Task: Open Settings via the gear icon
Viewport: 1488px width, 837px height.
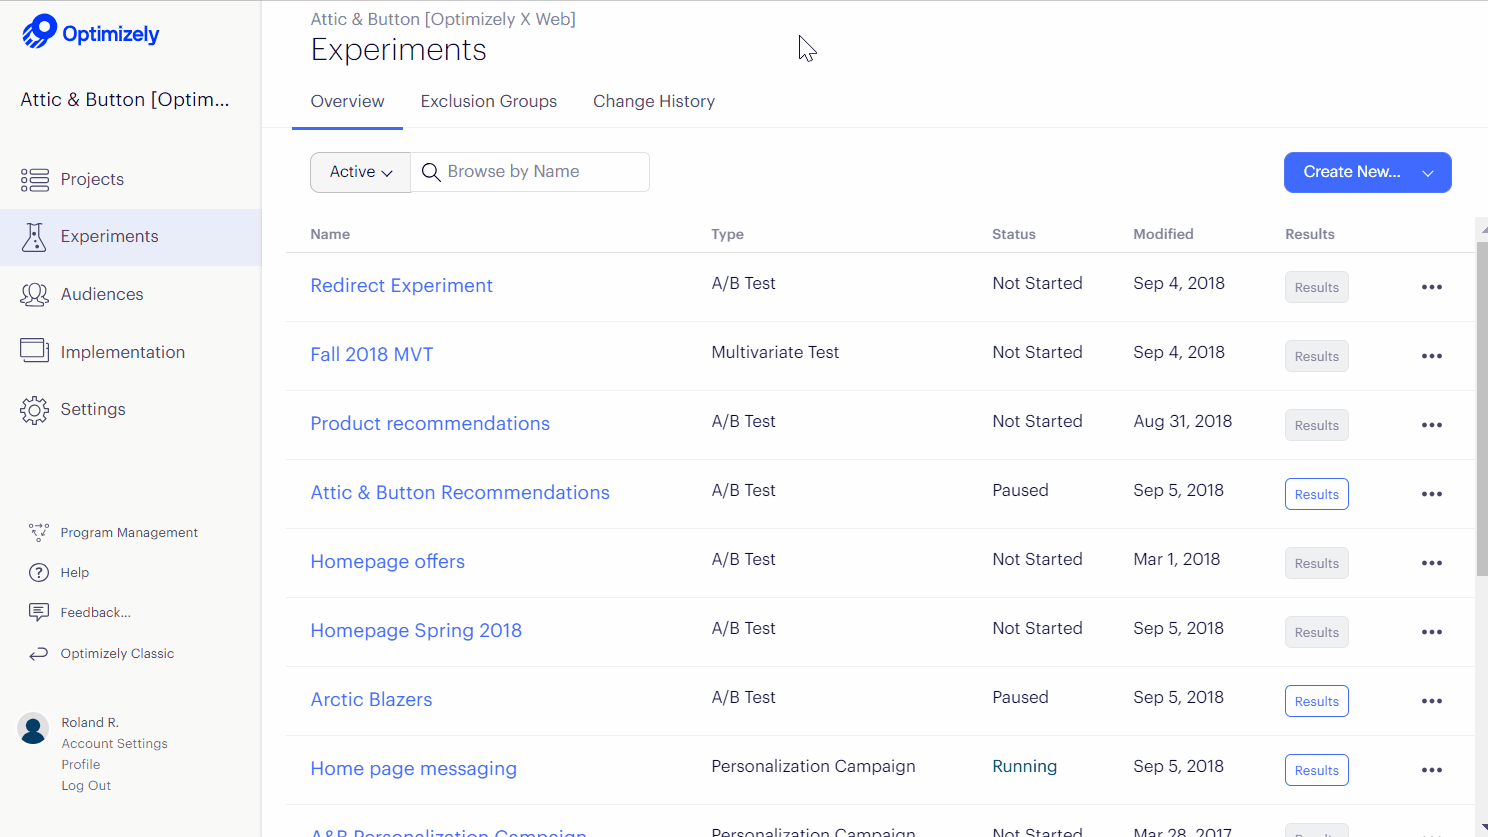Action: click(35, 410)
